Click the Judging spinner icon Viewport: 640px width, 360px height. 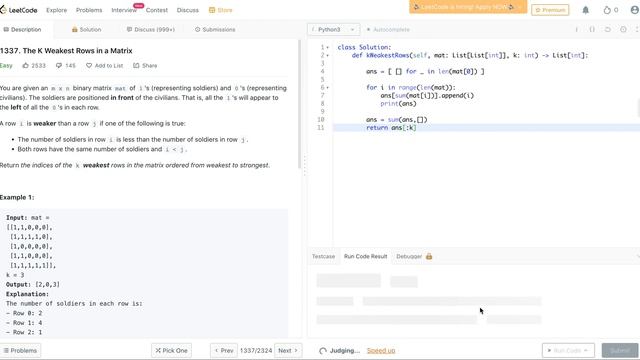(323, 351)
